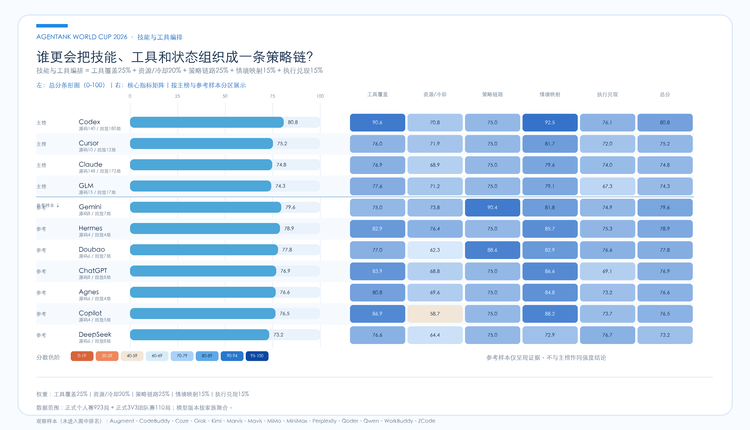
Task: Select the 70-79 score legend swatch
Action: 182,356
